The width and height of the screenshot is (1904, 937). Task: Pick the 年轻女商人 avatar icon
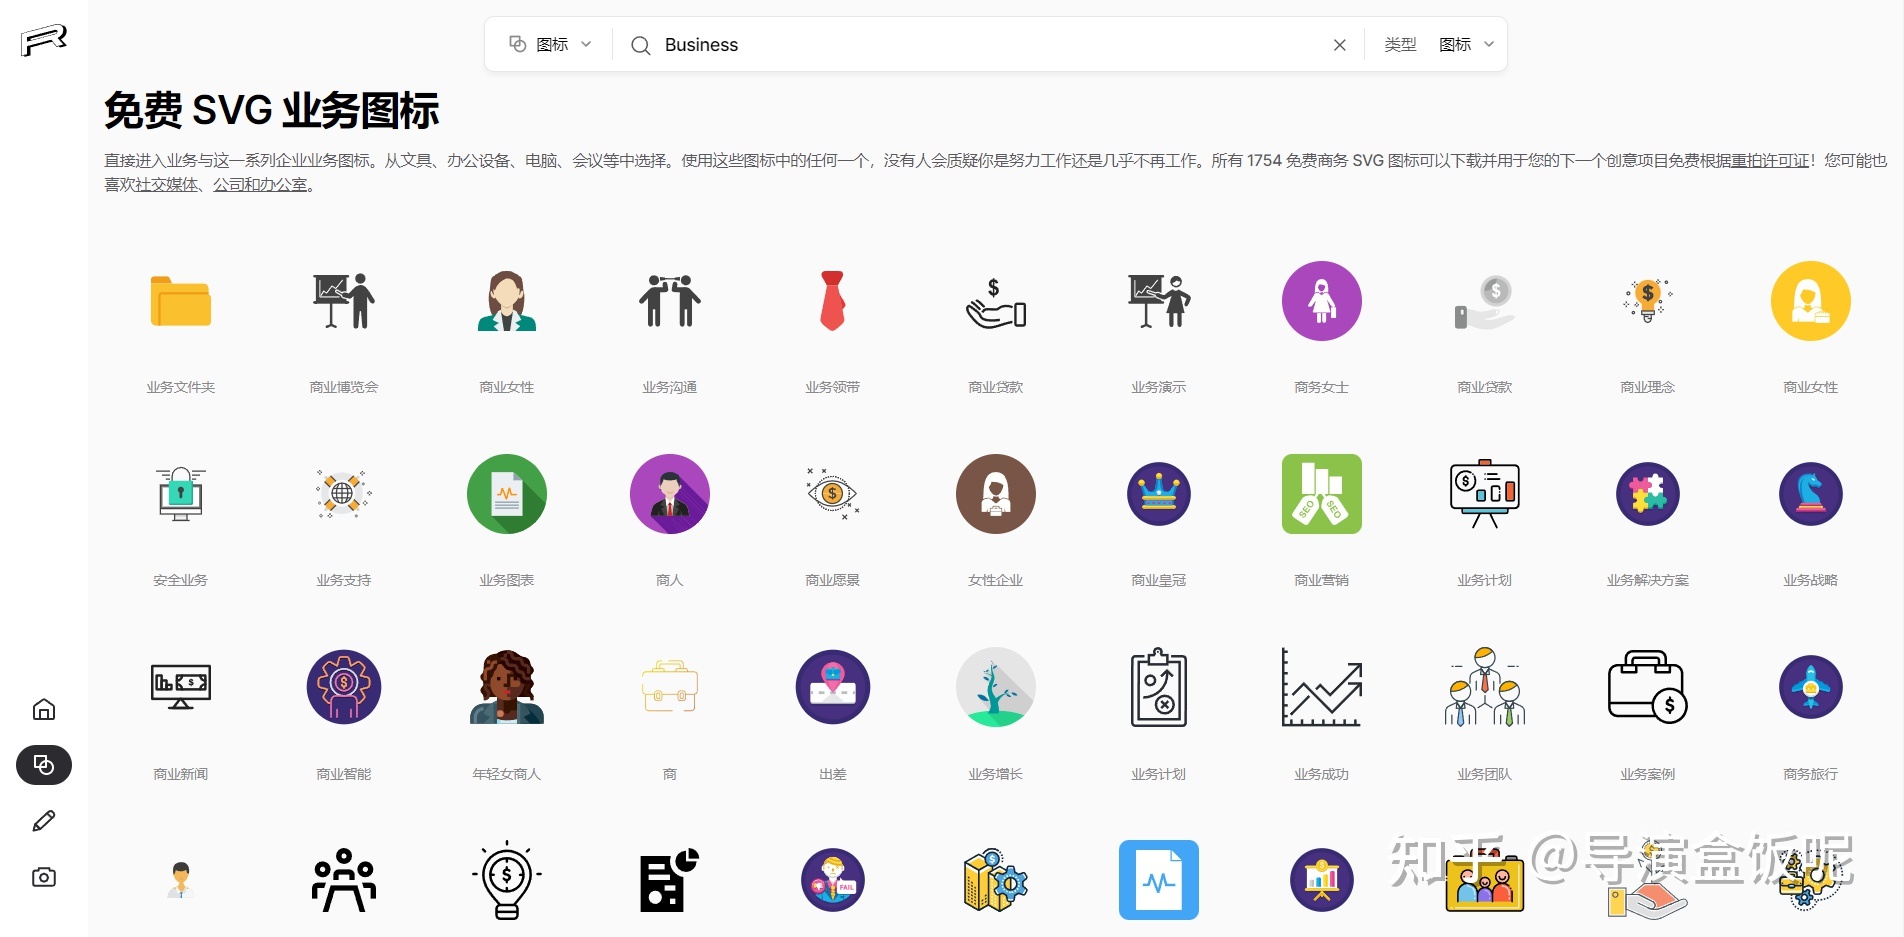tap(507, 687)
